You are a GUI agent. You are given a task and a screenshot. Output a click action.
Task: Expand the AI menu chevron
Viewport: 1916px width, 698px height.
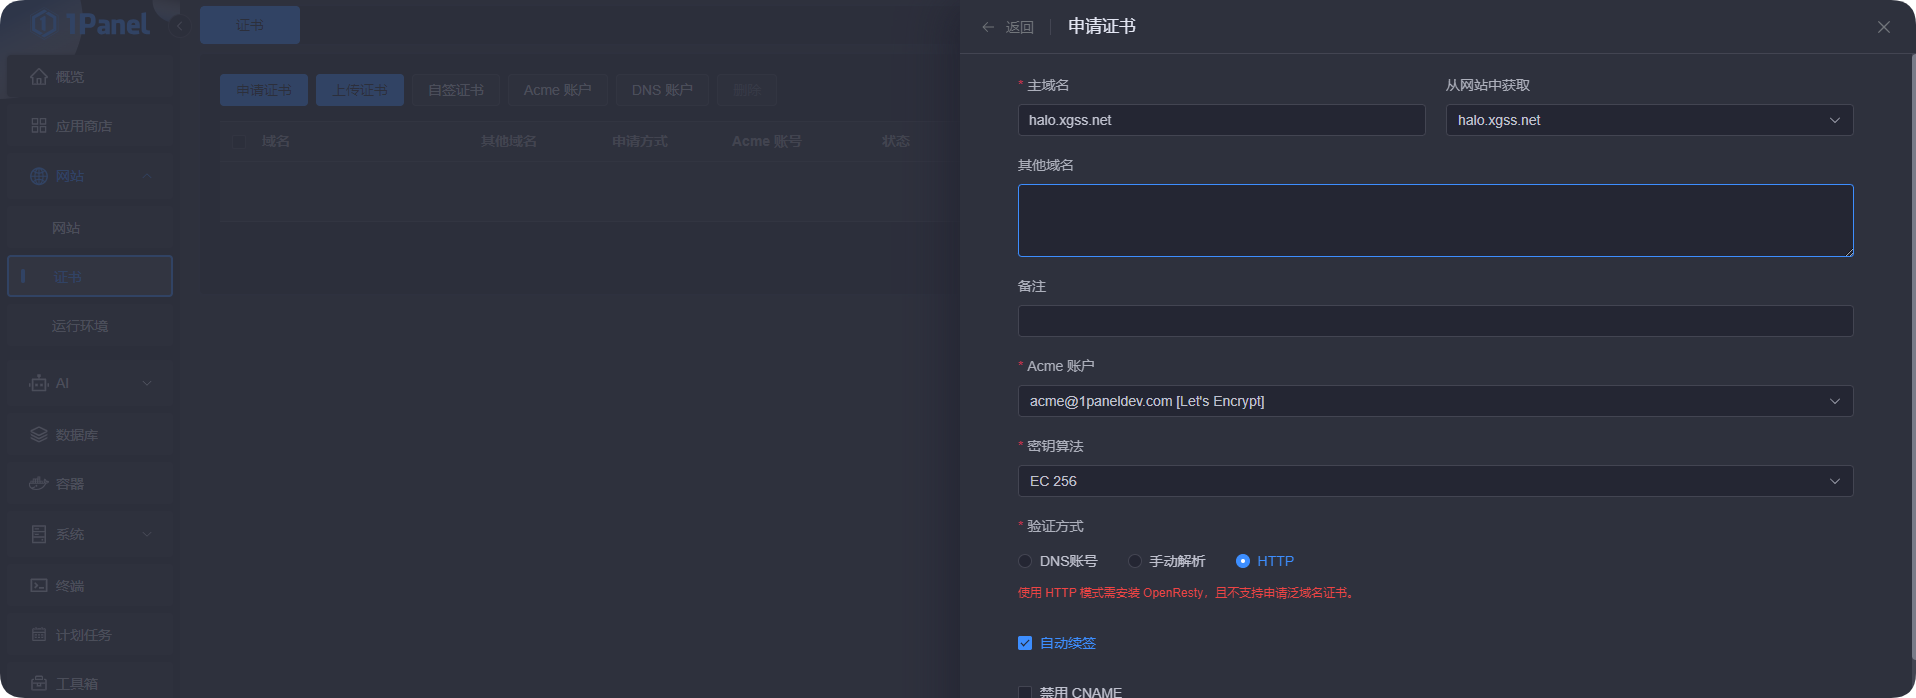pos(147,383)
